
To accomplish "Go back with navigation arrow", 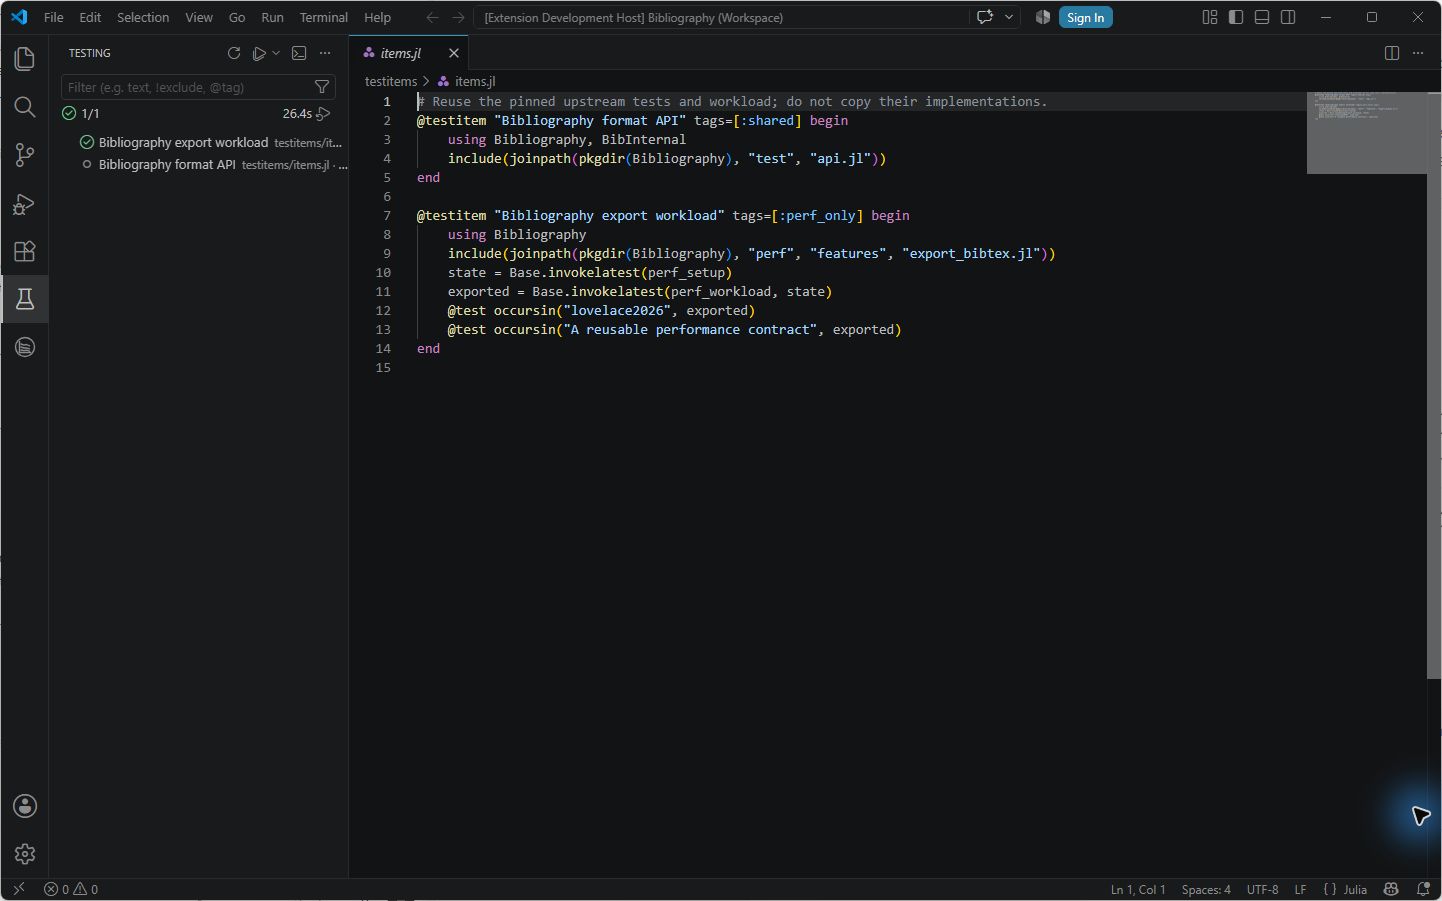I will pos(432,17).
